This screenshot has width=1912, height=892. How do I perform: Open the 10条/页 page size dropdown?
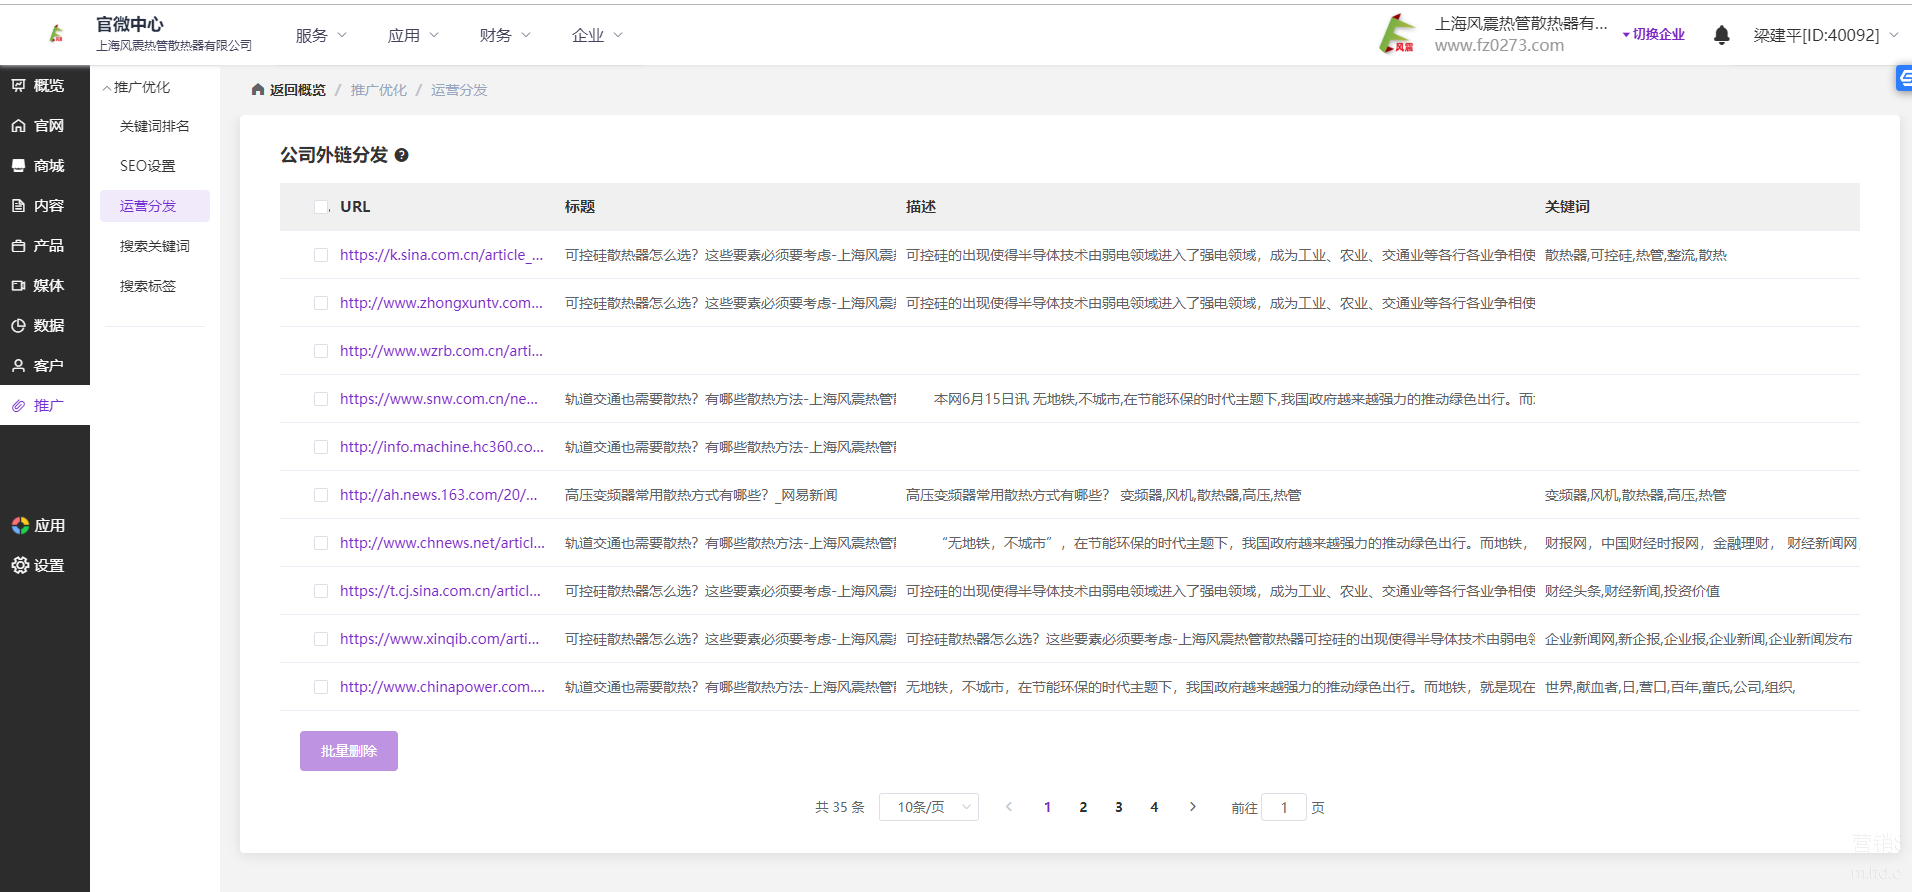928,807
